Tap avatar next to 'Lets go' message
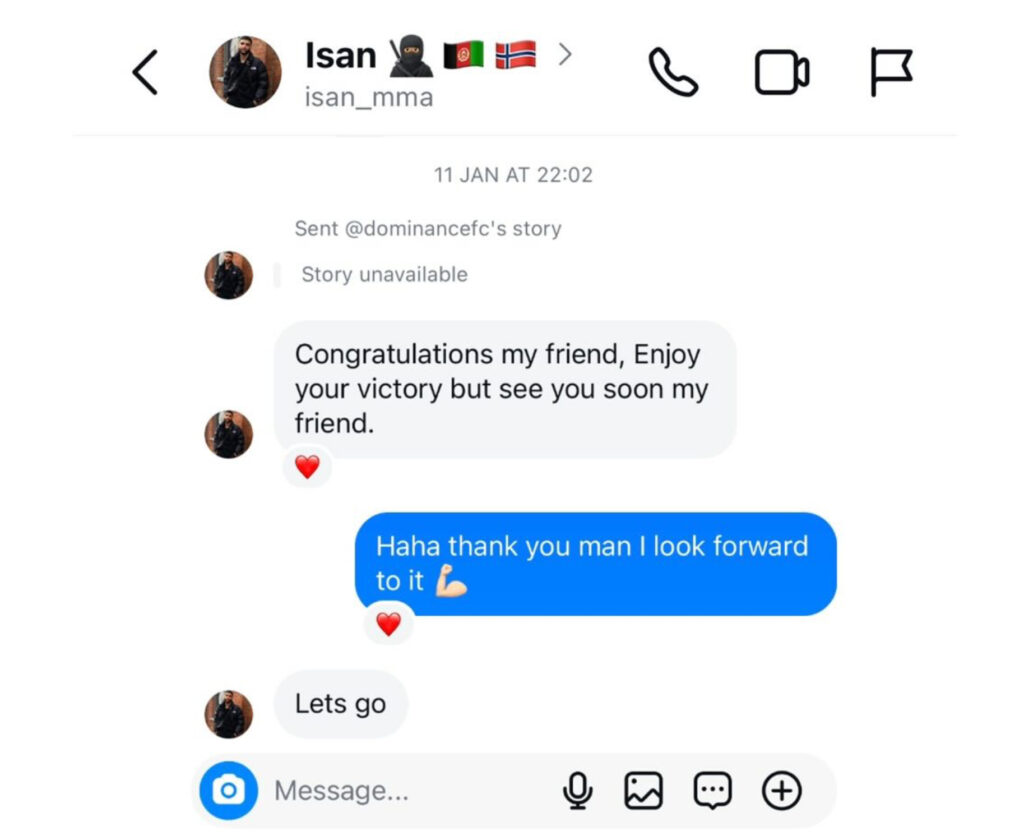The image size is (1024, 840). pos(229,714)
